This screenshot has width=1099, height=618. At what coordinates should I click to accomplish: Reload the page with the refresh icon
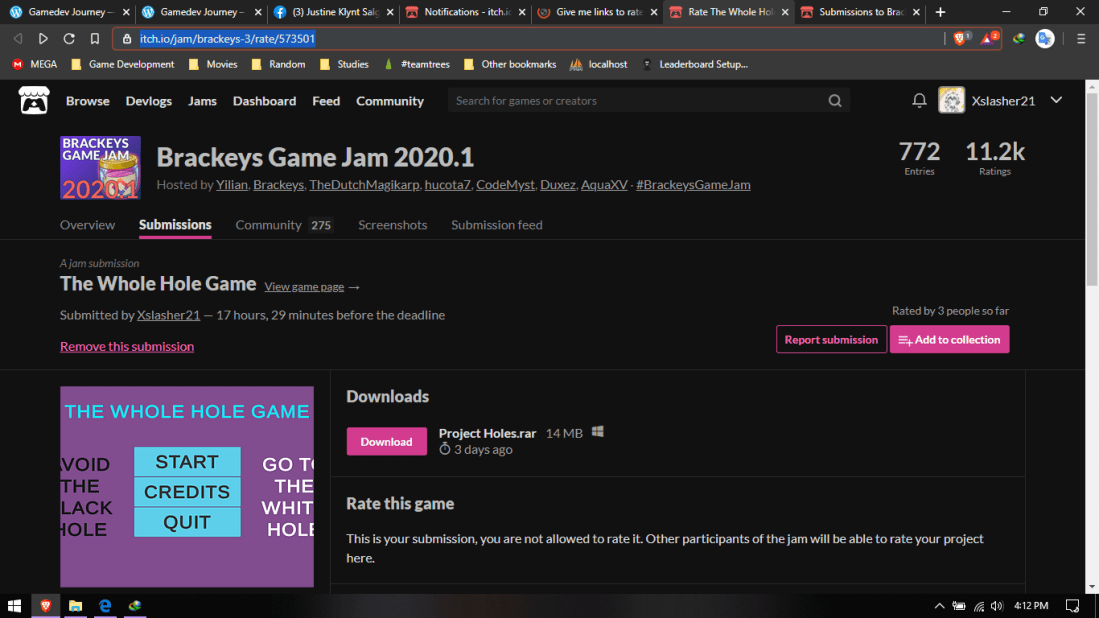tap(69, 39)
